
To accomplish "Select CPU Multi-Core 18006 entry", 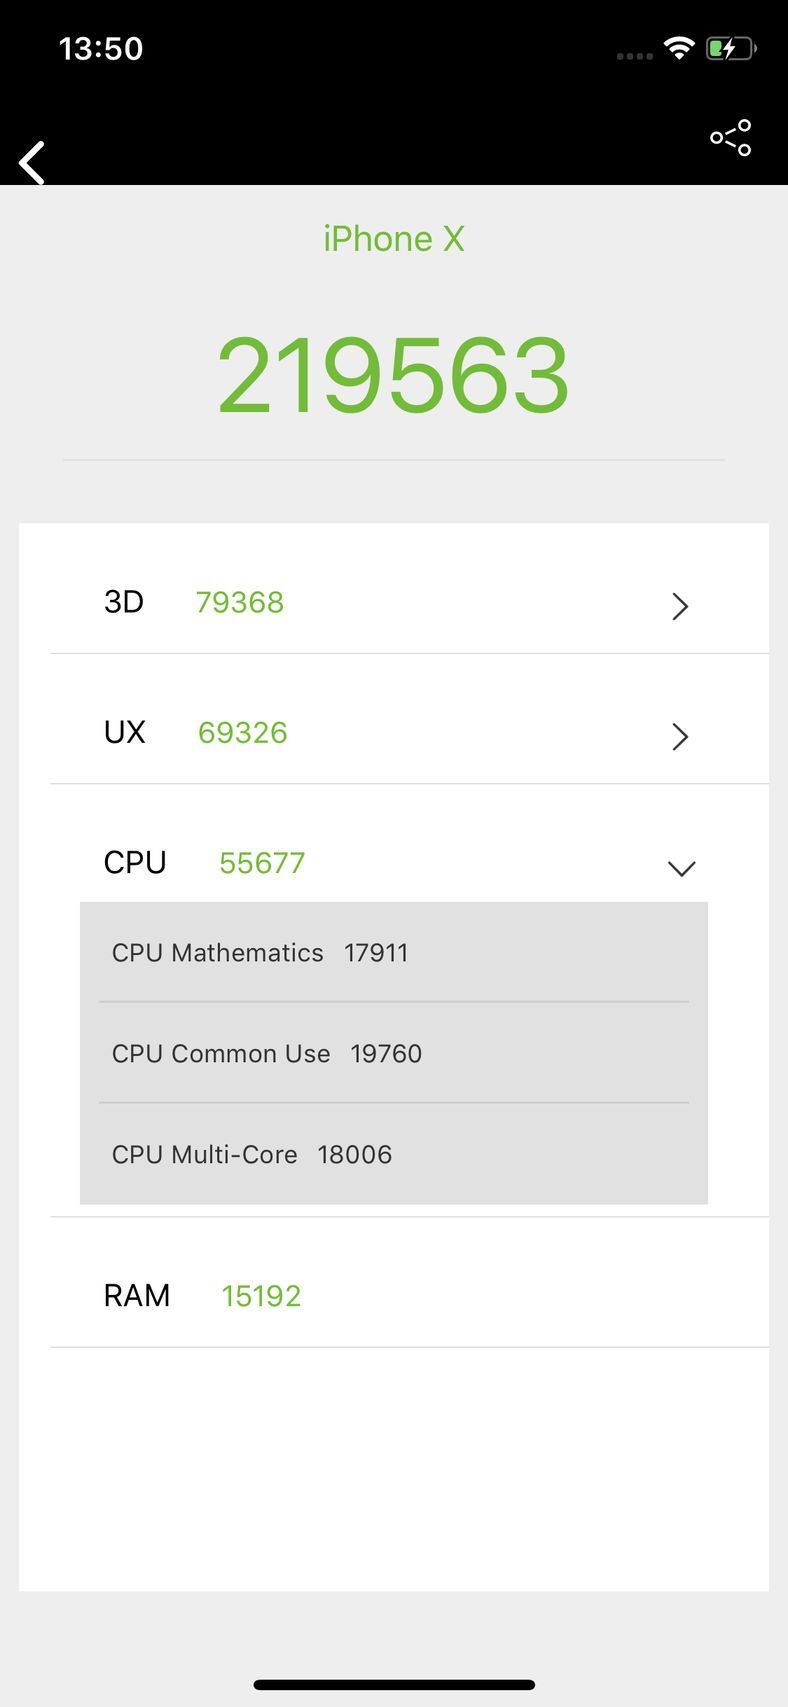I will coord(394,1154).
